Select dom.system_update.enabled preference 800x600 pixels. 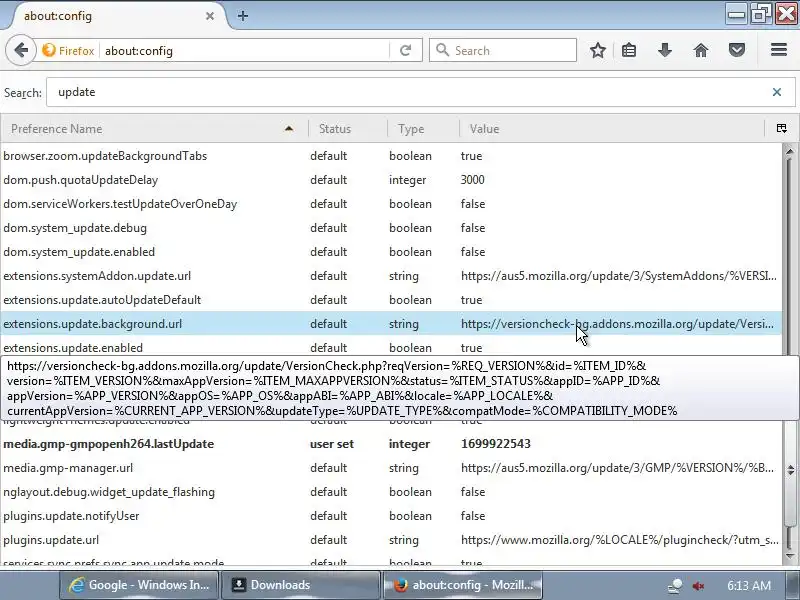pyautogui.click(x=391, y=252)
